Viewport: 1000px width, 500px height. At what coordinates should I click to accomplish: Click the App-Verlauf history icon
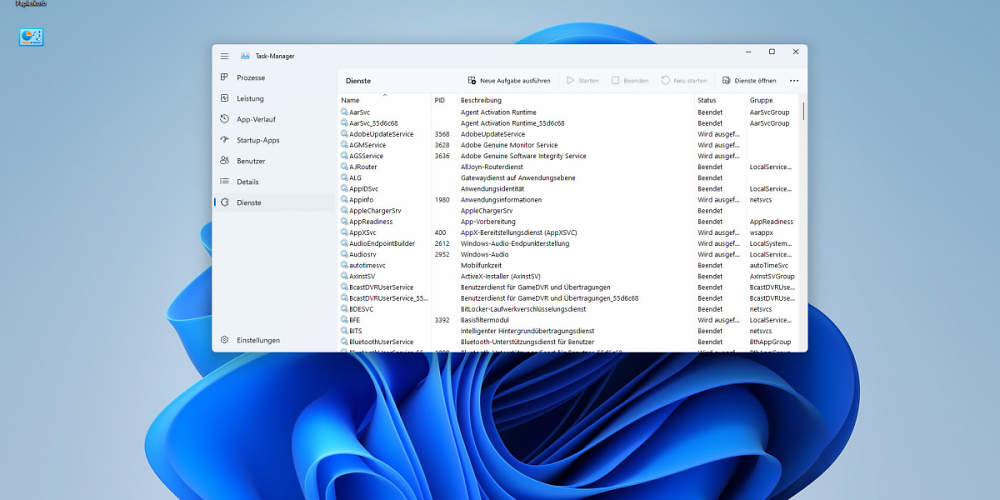[224, 119]
